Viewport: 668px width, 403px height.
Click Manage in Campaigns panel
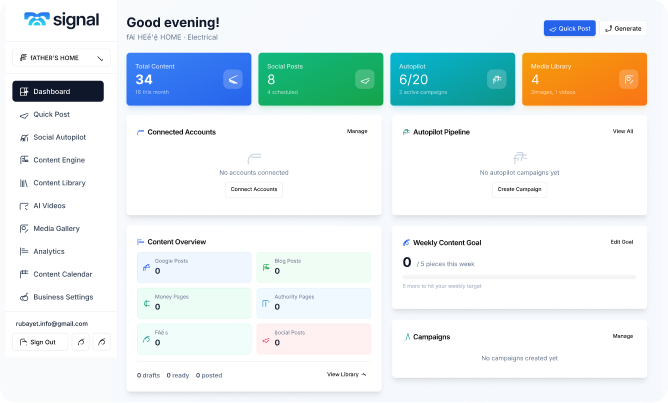[623, 336]
